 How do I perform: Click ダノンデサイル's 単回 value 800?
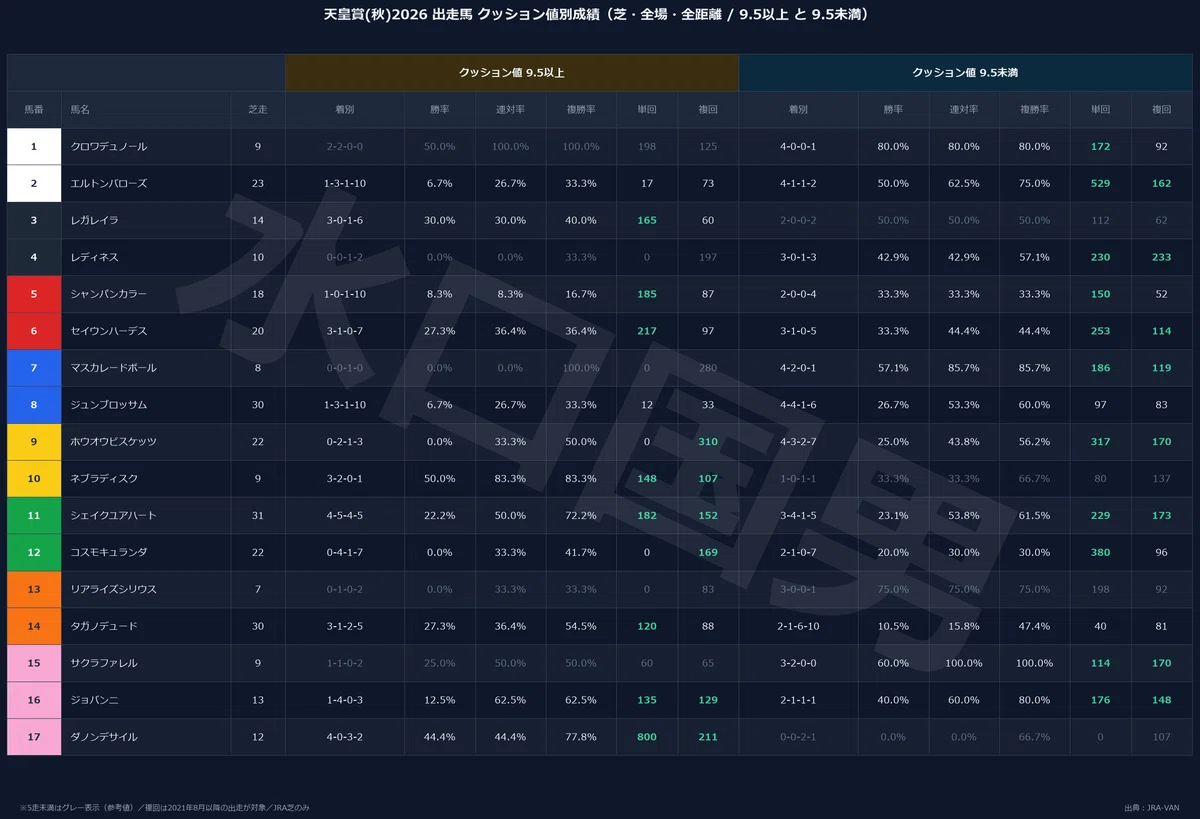647,737
